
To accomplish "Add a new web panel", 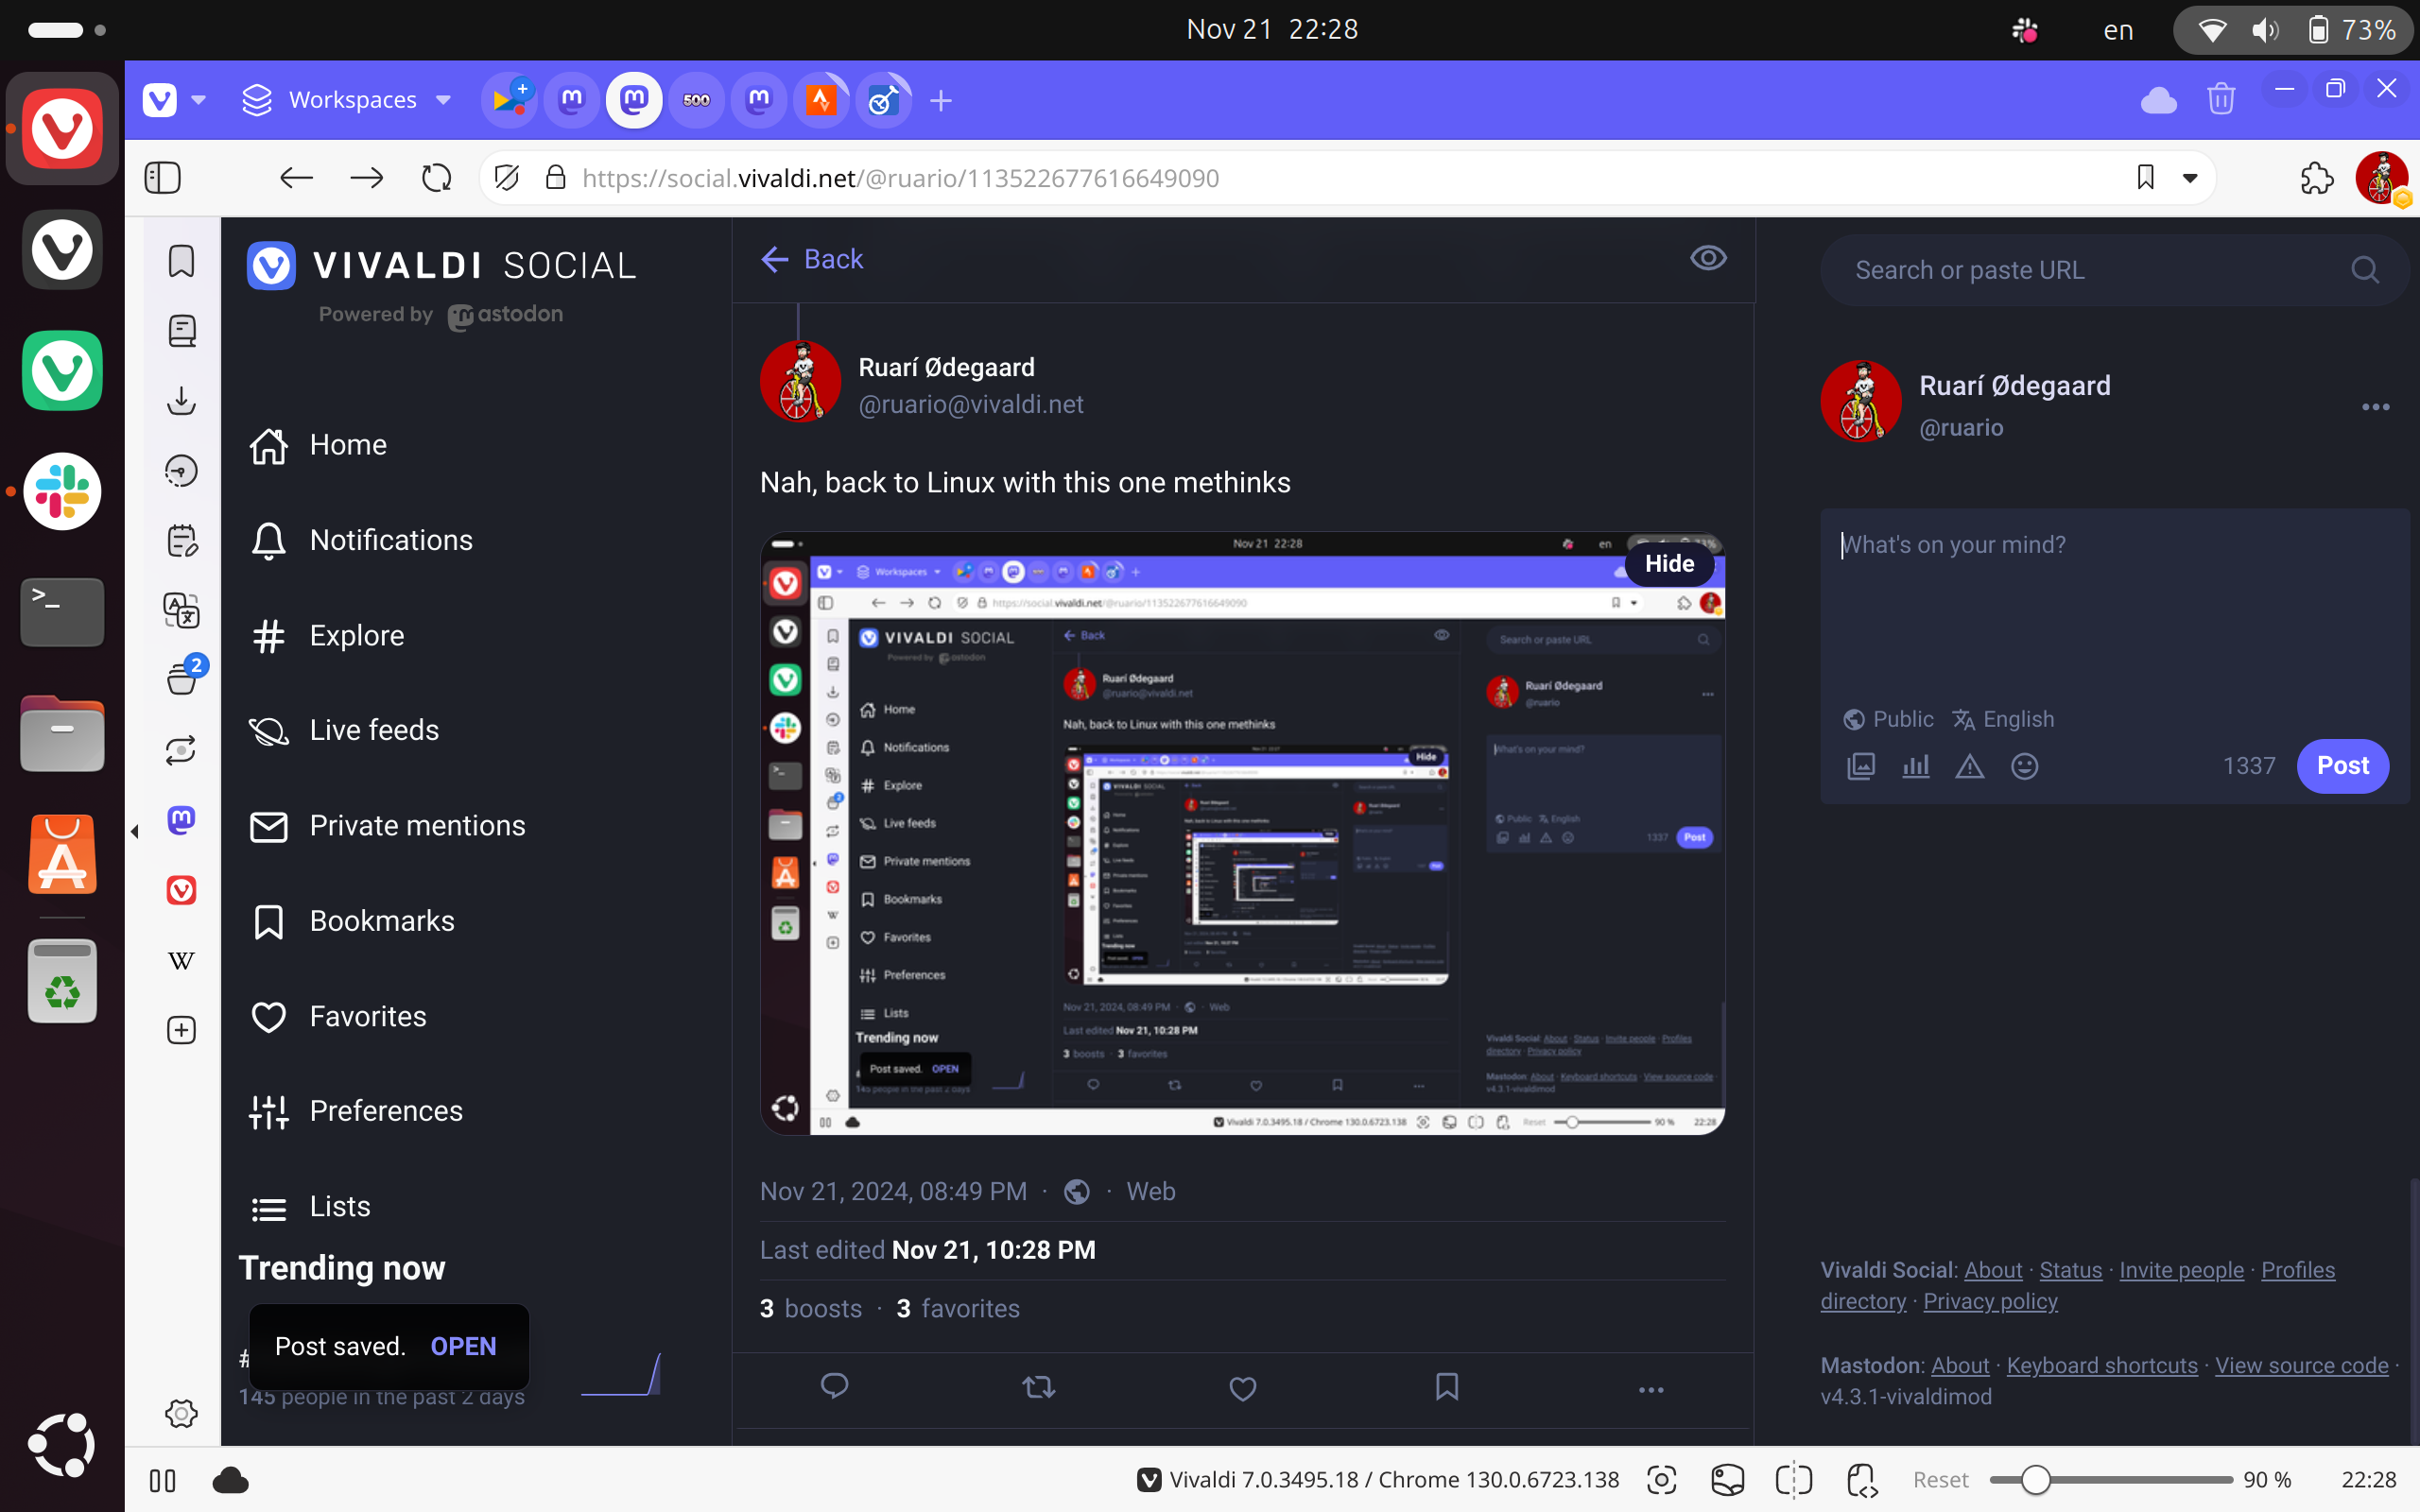I will tap(181, 1031).
